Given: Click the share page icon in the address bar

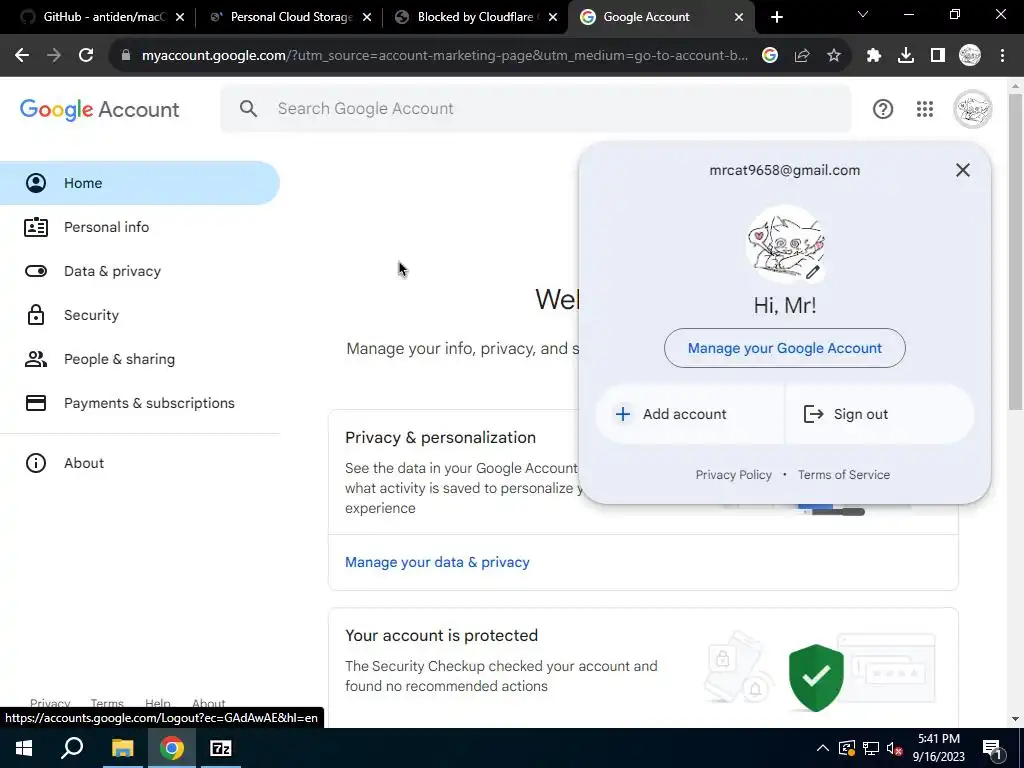Looking at the screenshot, I should click(802, 56).
